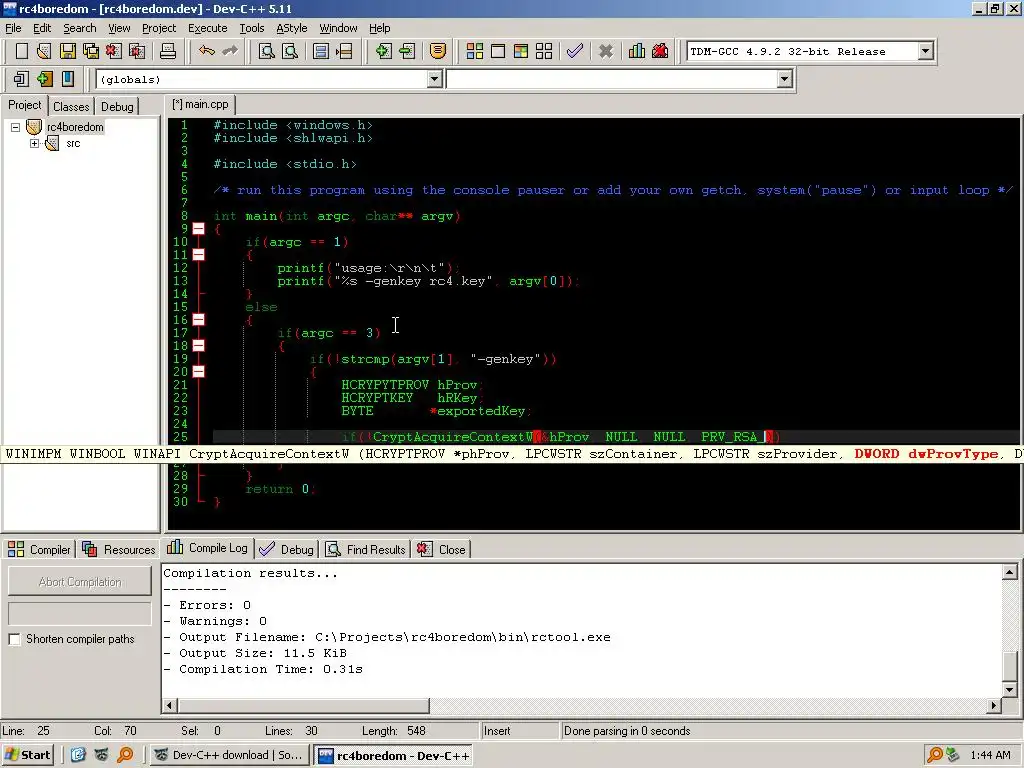Click the orange search icon in quick launch

(x=125, y=755)
